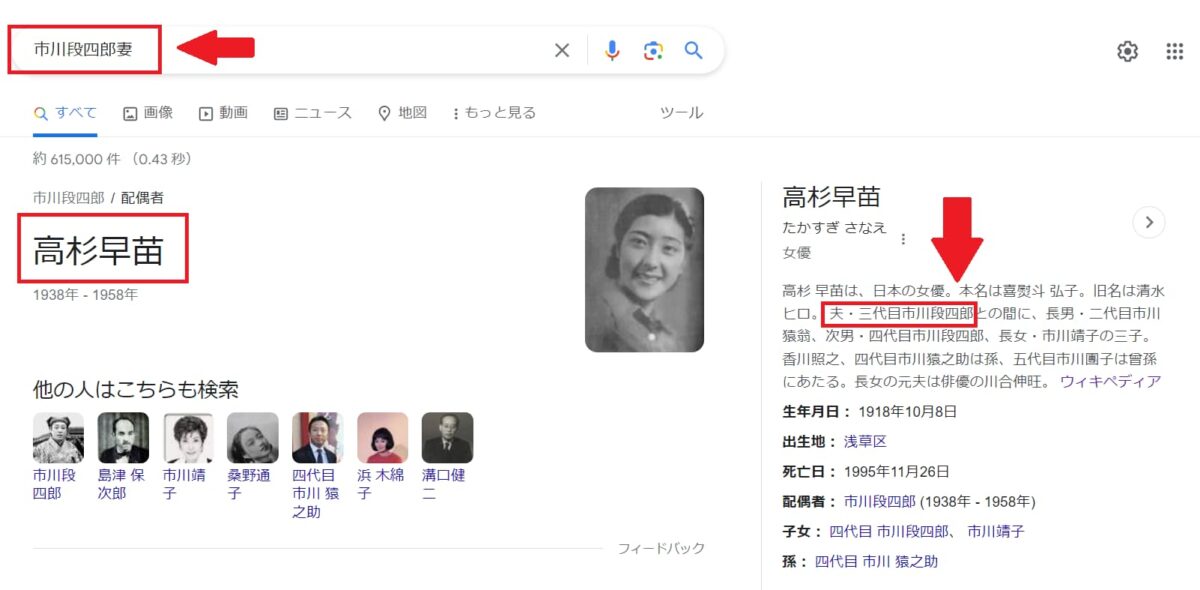
Task: Click the フィードバック link
Action: tap(661, 548)
